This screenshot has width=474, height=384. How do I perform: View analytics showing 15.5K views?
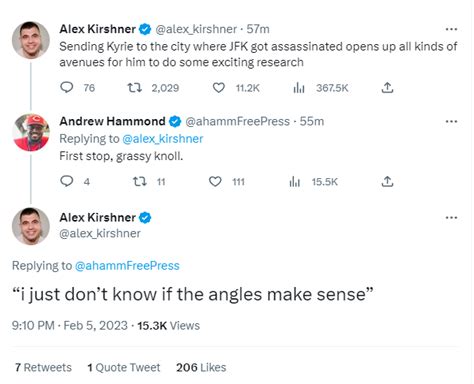tap(295, 182)
